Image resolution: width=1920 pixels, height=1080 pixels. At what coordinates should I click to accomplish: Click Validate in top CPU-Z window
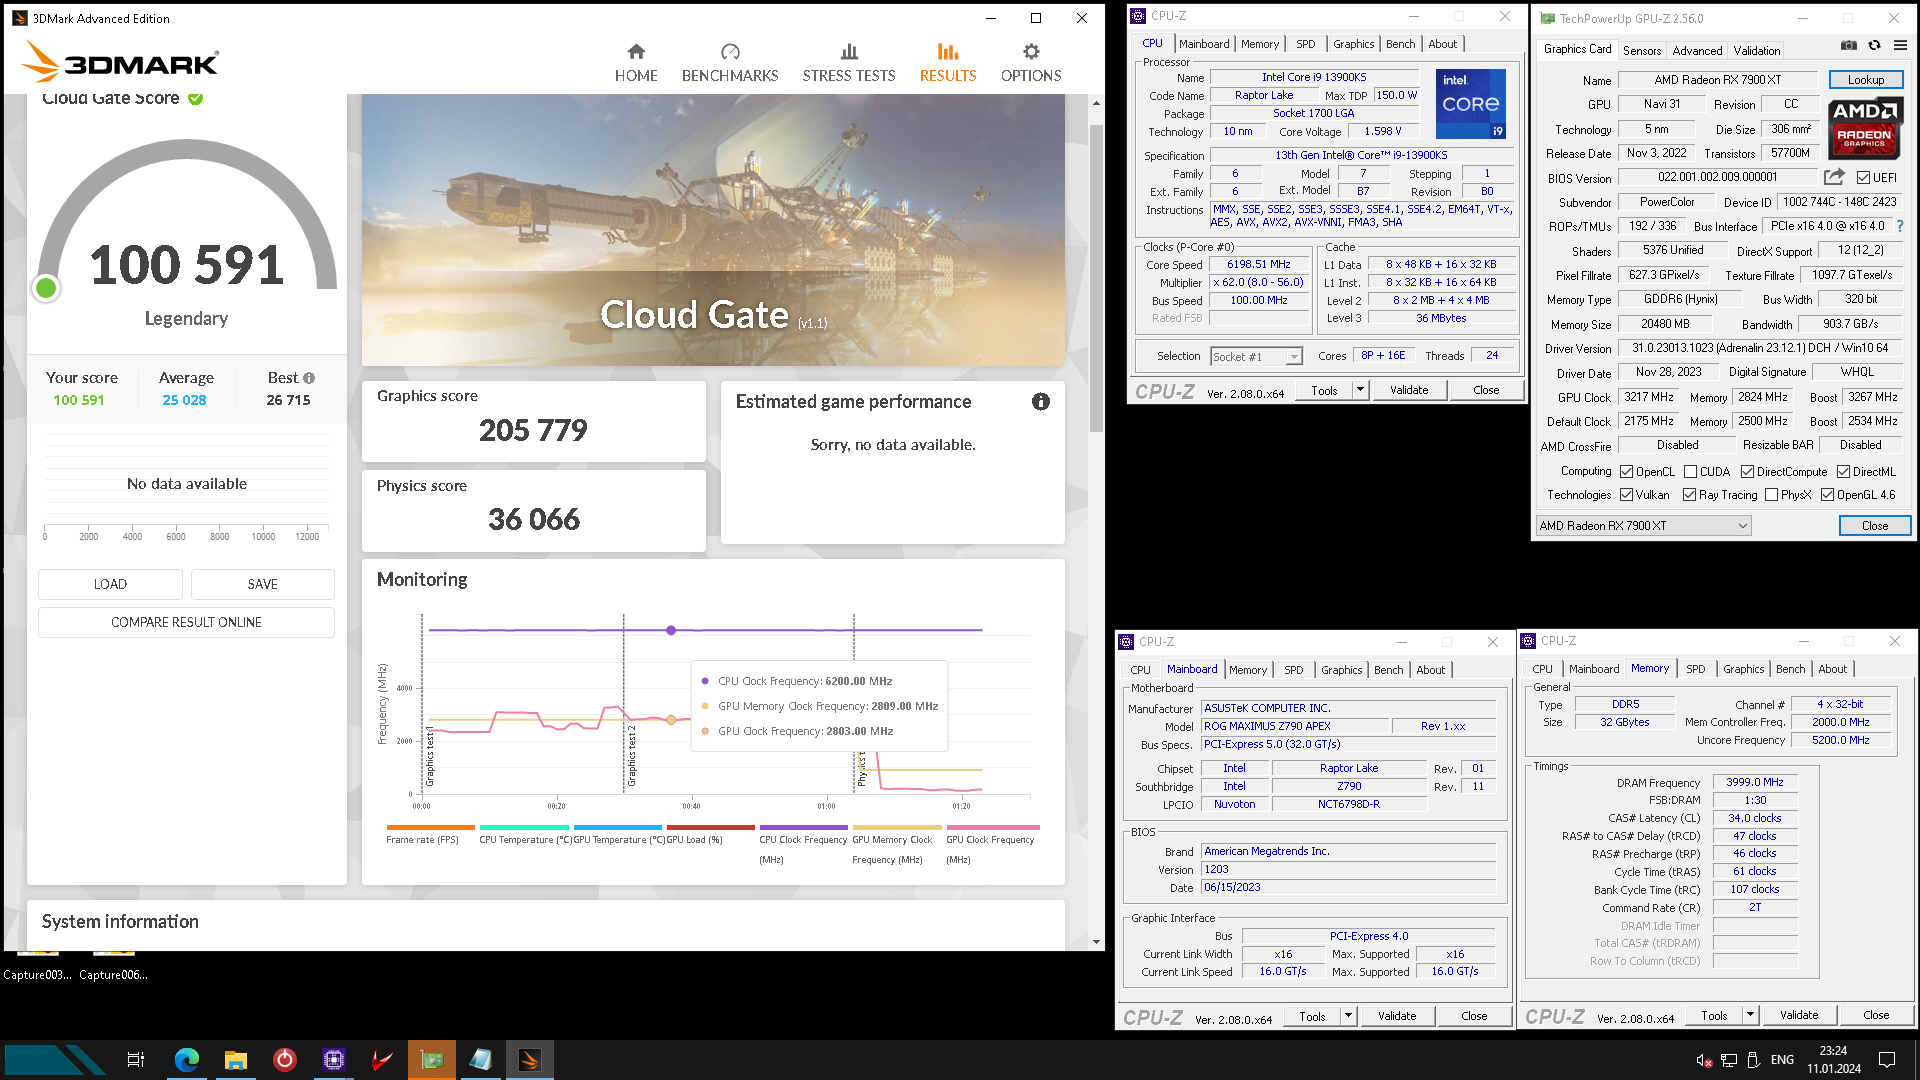tap(1409, 390)
